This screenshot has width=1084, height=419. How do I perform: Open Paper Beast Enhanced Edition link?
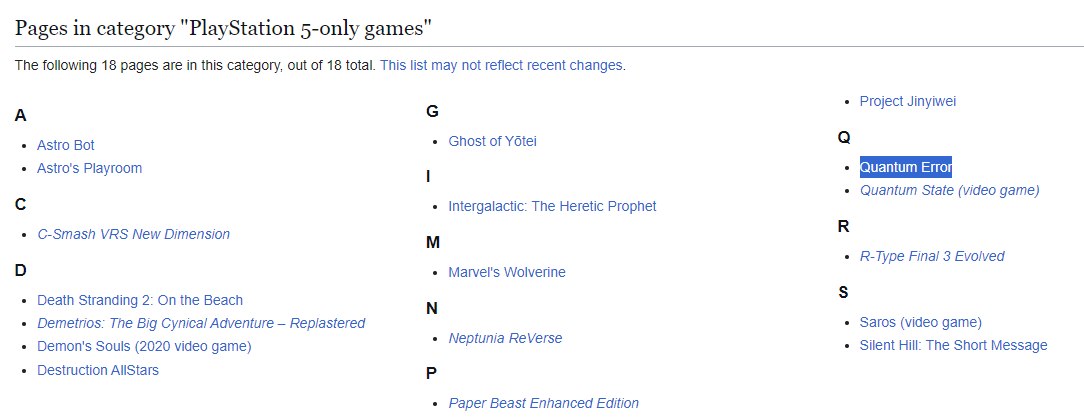[x=543, y=403]
